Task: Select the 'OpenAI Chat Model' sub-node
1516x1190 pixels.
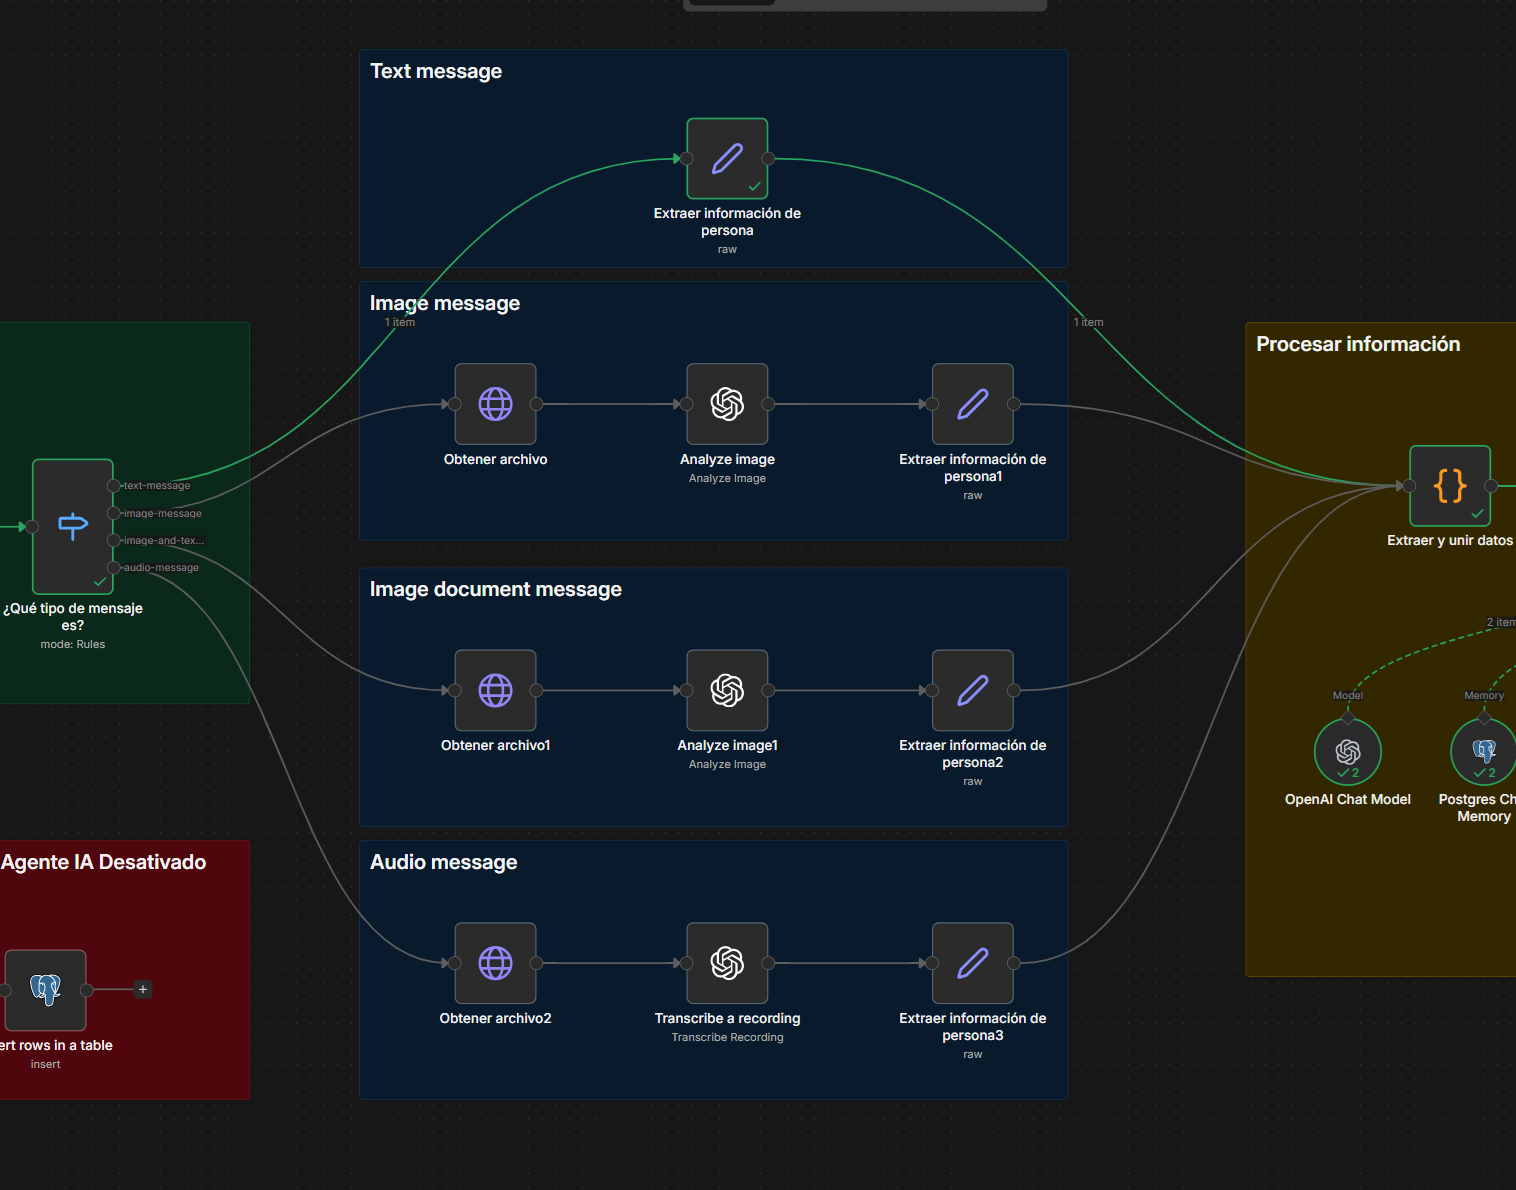Action: [1347, 752]
